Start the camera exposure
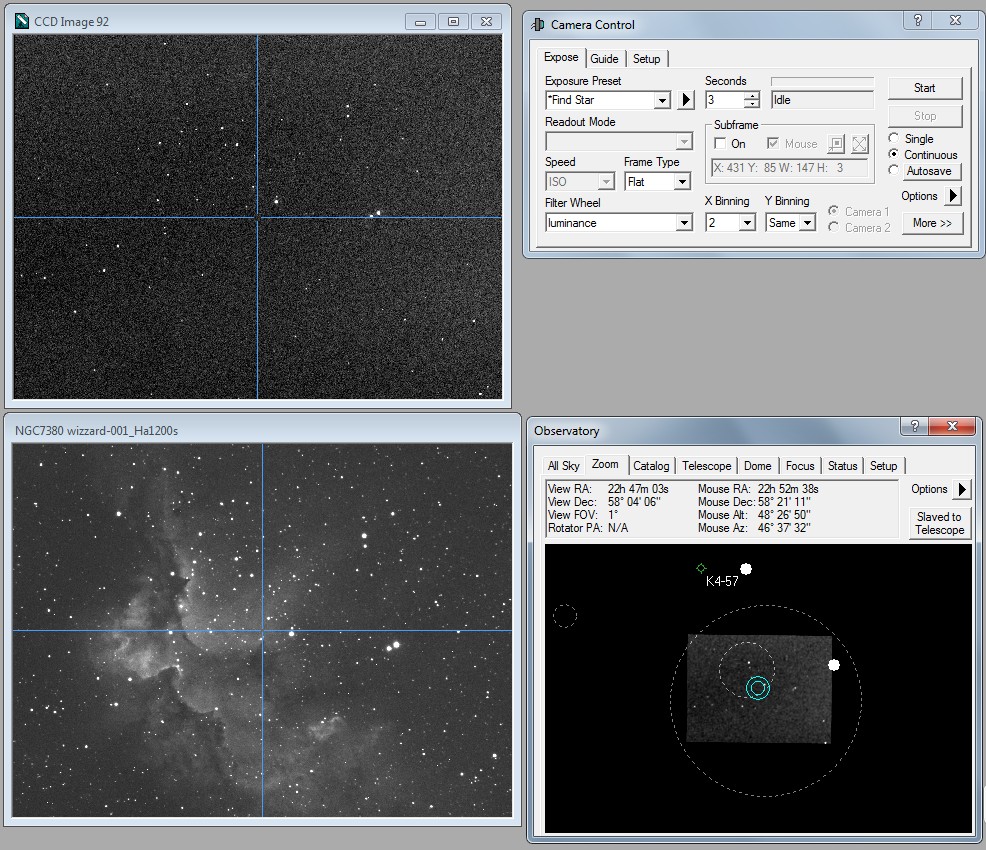Screen dimensions: 986x850 pyautogui.click(x=924, y=88)
